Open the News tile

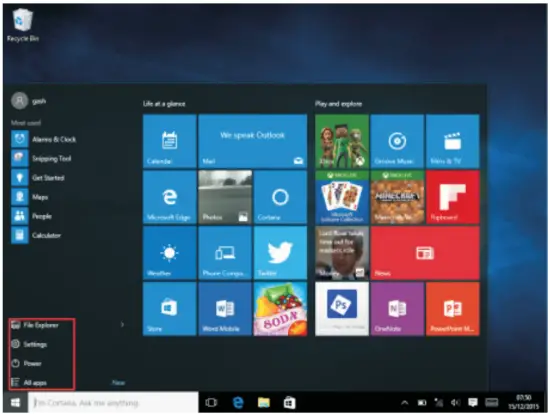[425, 253]
